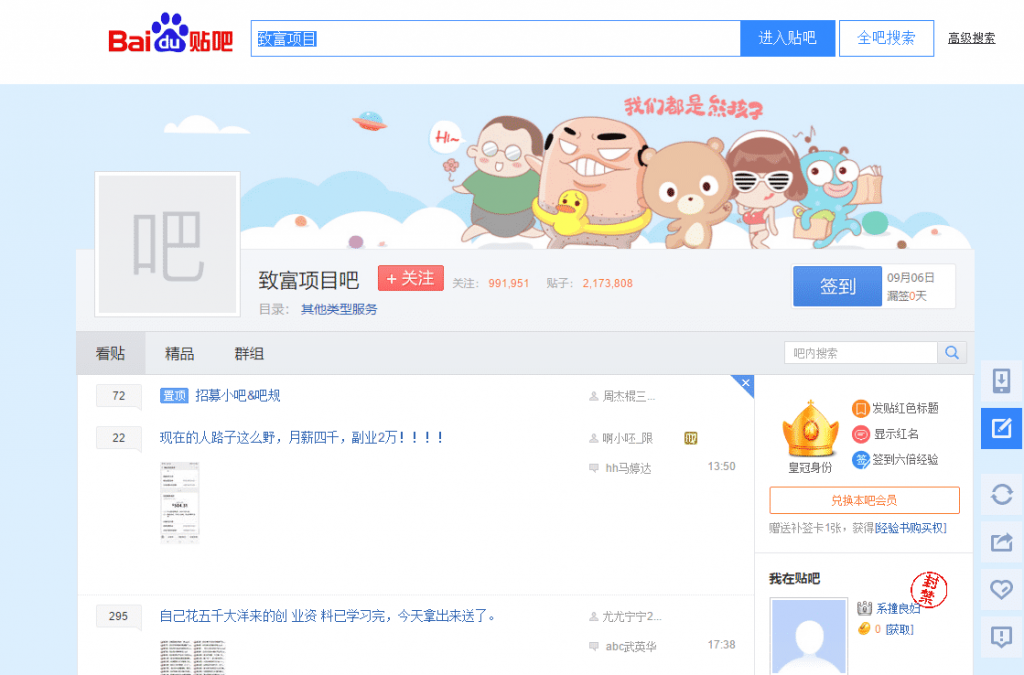Click the magnifier icon beside 吧内搜索 box
This screenshot has height=675, width=1024.
pos(952,352)
